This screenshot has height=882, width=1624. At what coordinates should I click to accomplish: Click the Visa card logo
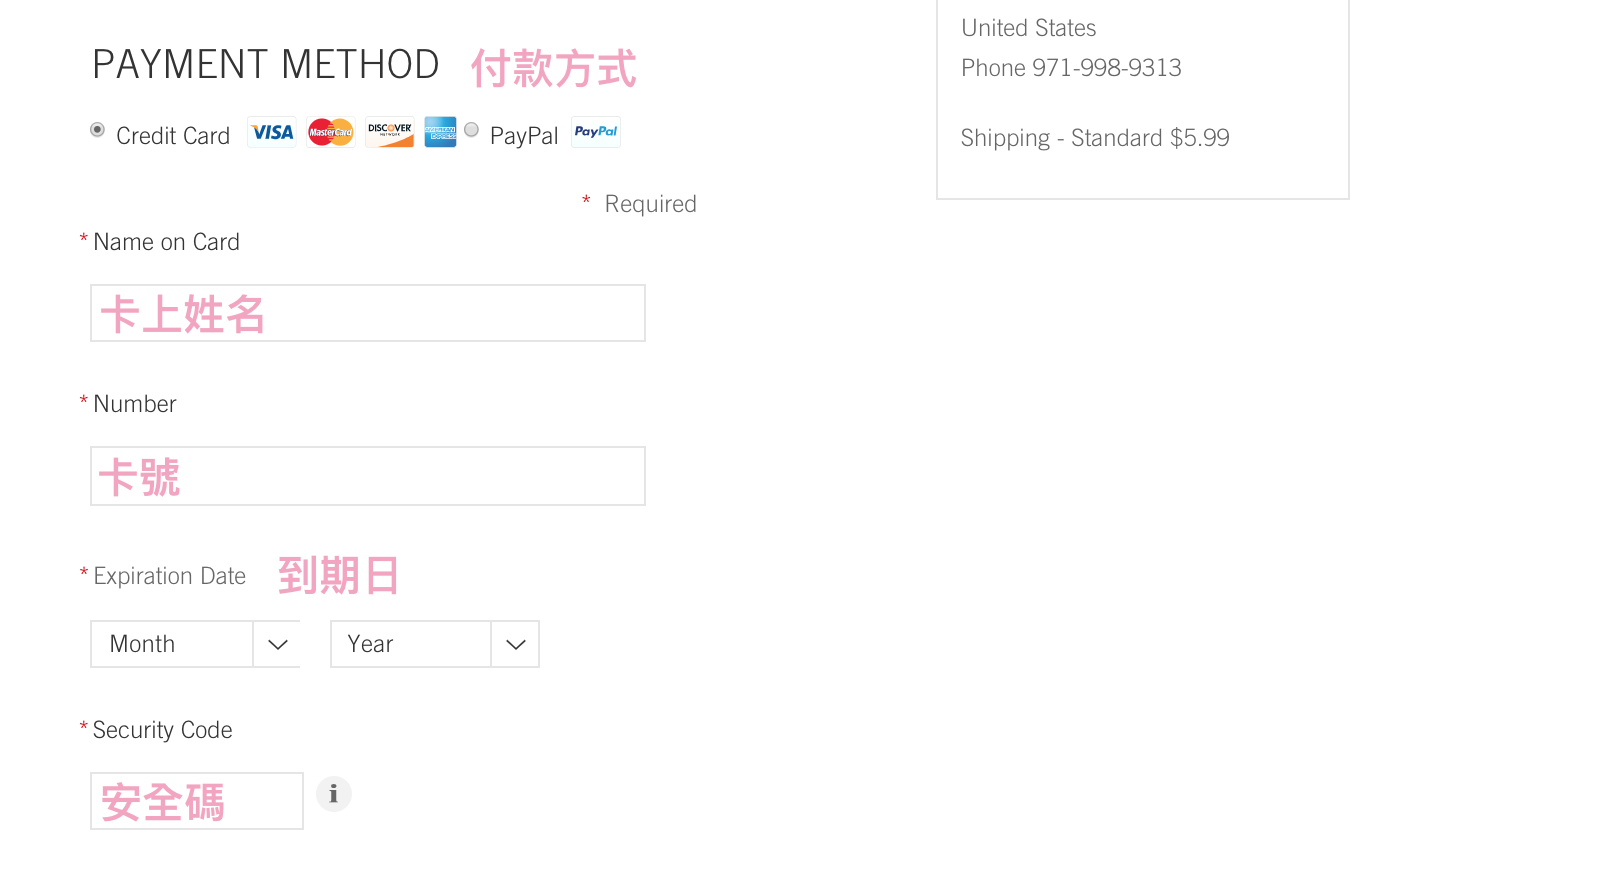tap(272, 132)
